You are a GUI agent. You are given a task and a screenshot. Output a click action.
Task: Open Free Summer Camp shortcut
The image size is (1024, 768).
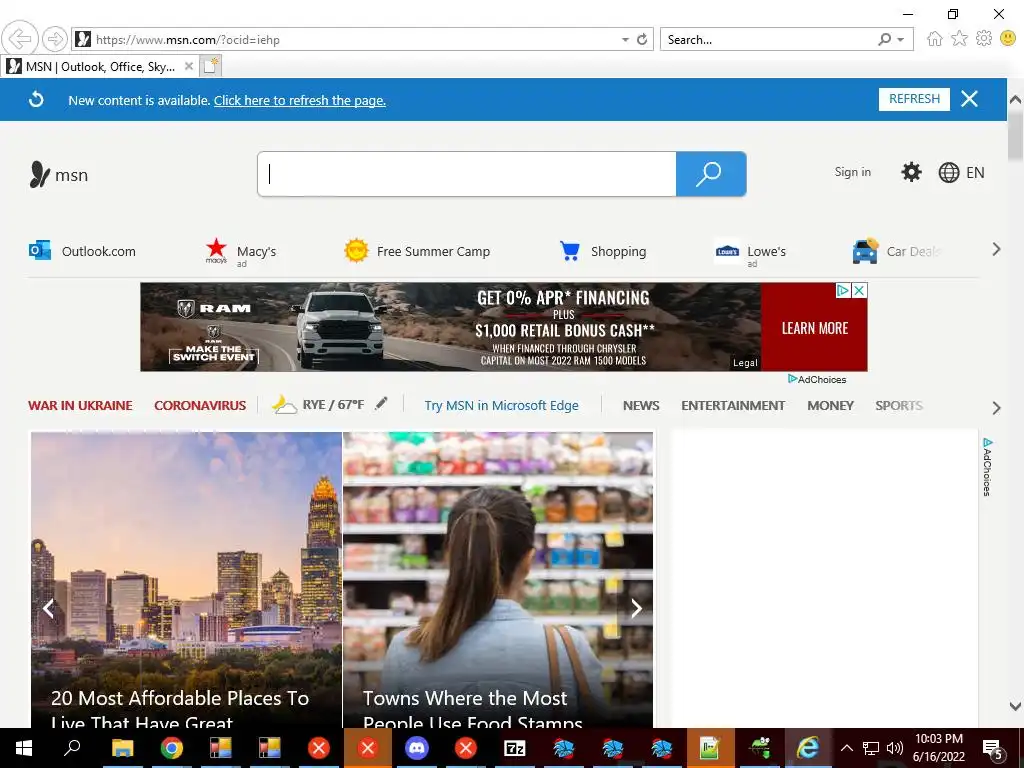[x=417, y=251]
